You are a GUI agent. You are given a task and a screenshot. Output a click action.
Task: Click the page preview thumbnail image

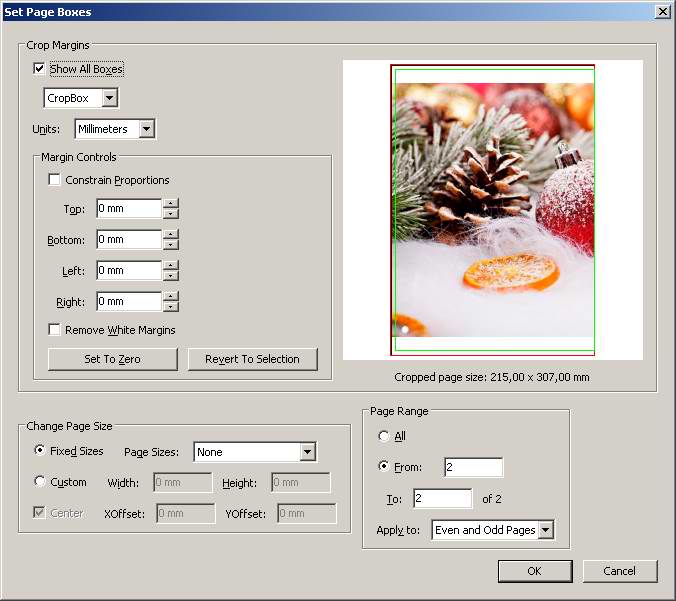(492, 210)
